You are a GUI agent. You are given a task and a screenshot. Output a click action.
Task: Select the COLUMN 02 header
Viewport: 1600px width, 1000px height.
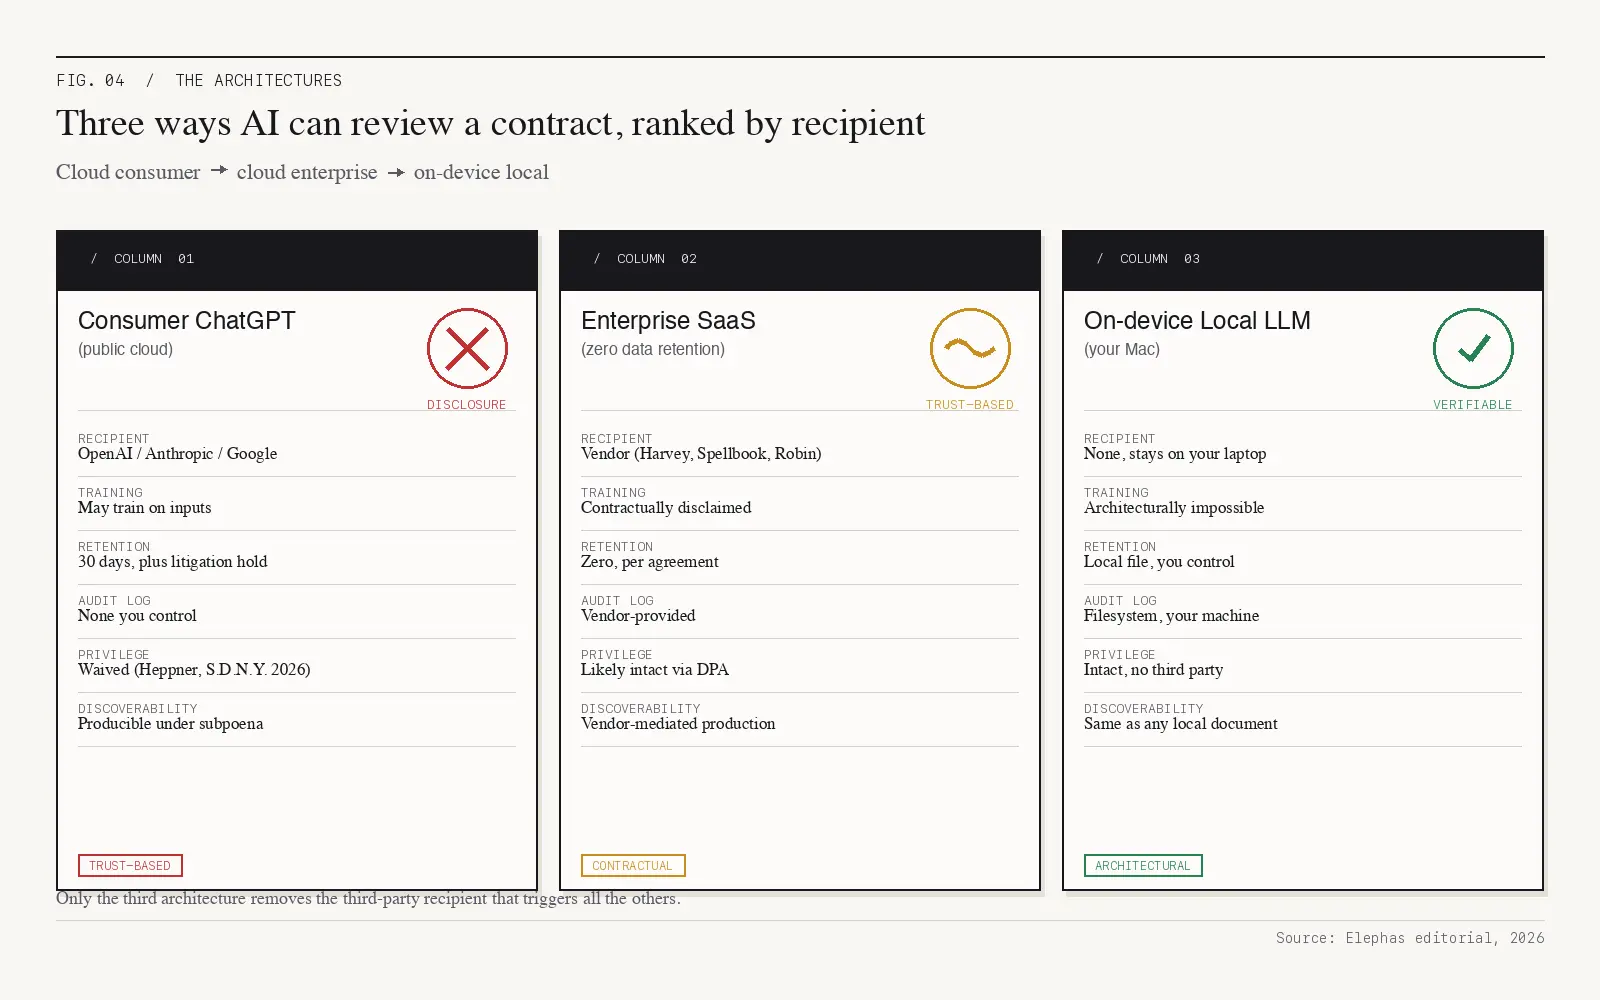(800, 260)
